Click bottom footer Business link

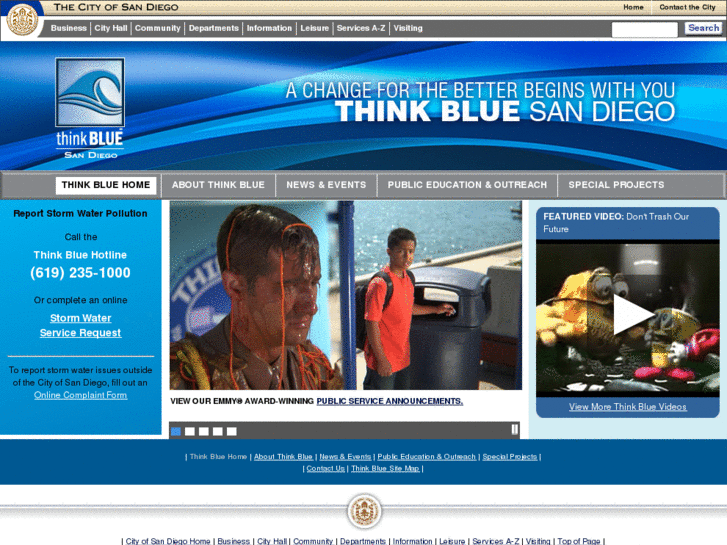[x=234, y=541]
